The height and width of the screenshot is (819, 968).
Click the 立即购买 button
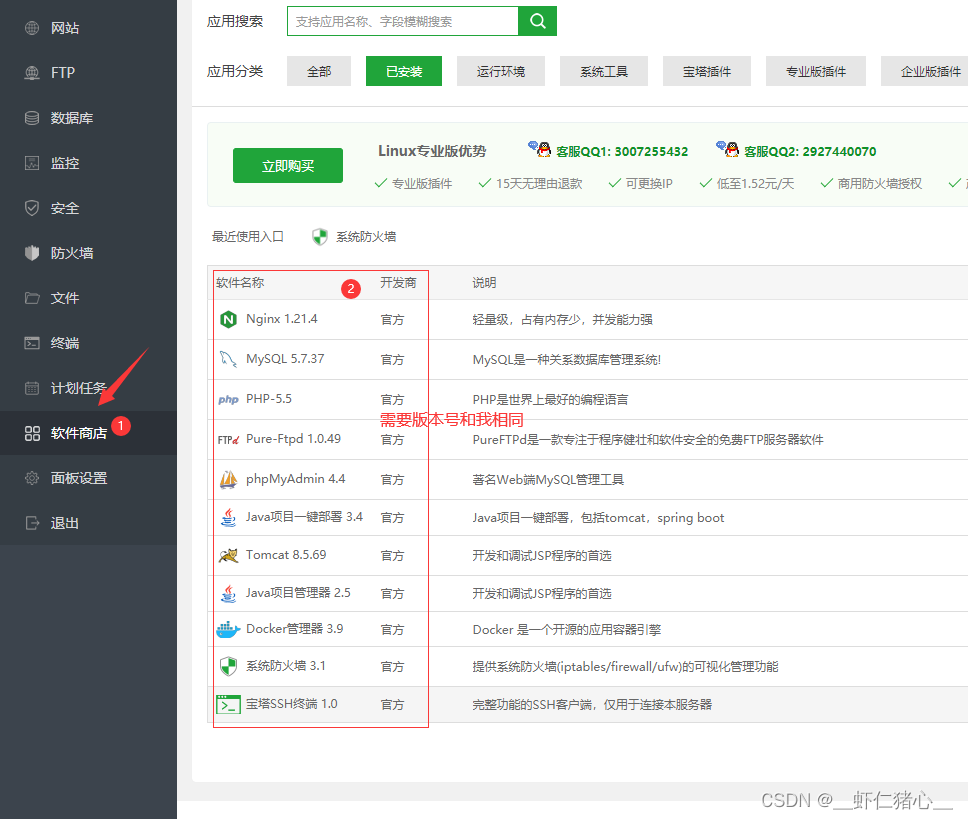point(288,165)
